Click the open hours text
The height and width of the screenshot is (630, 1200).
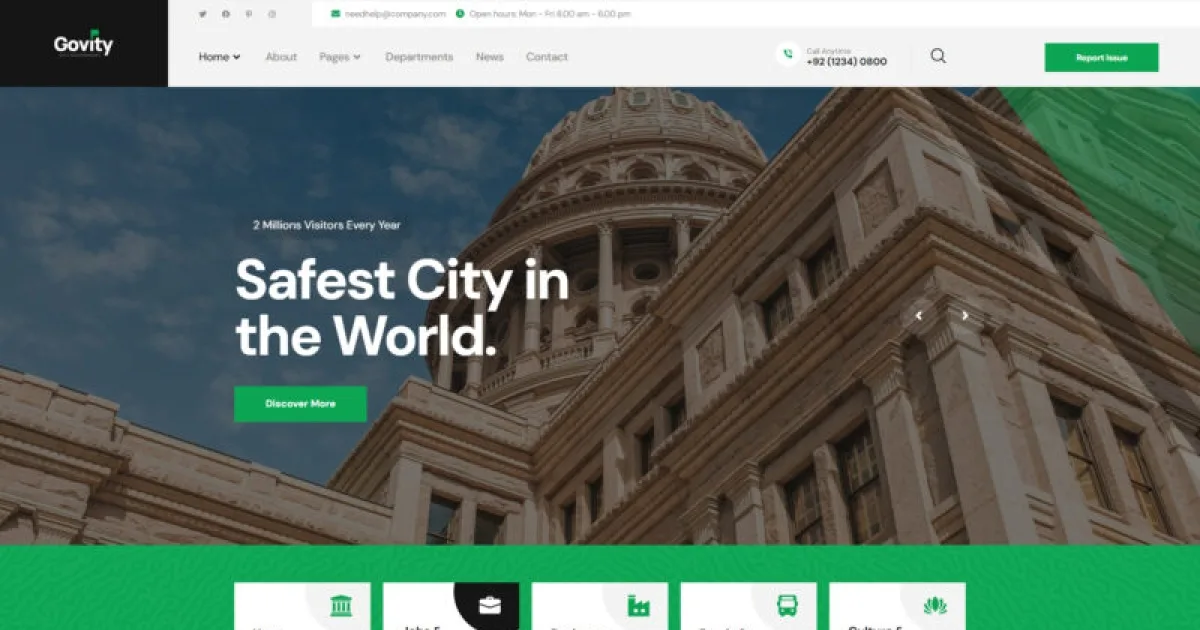click(550, 14)
